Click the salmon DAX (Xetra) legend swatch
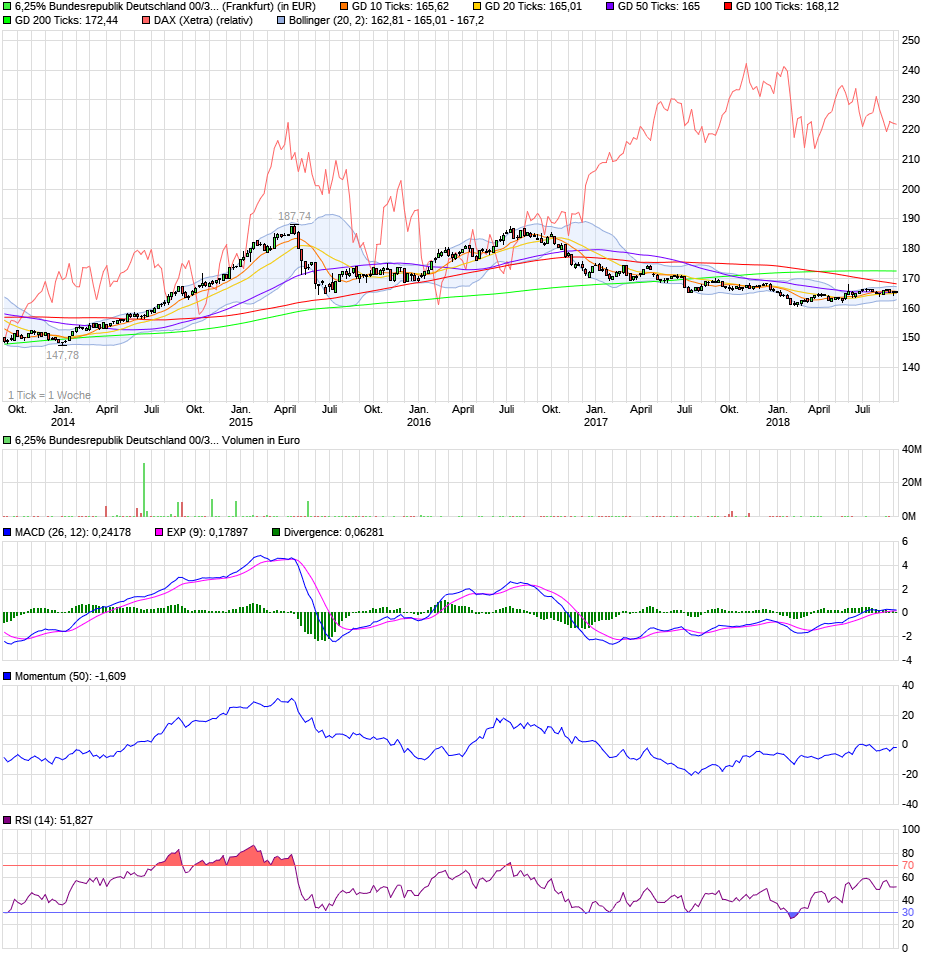Image resolution: width=940 pixels, height=958 pixels. 146,21
